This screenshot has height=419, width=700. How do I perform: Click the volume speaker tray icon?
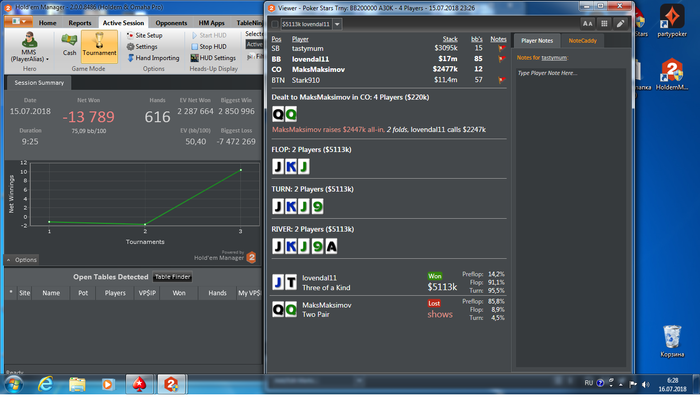pyautogui.click(x=645, y=384)
